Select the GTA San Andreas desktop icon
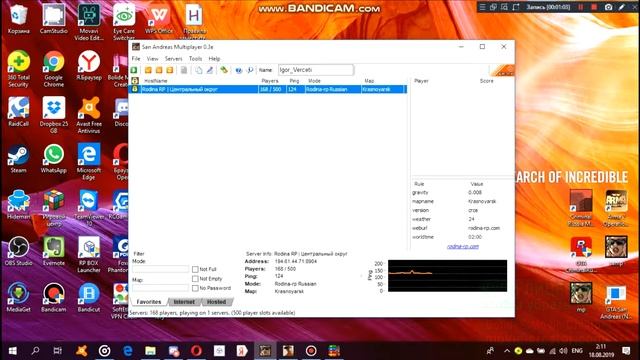Image resolution: width=640 pixels, height=360 pixels. pyautogui.click(x=616, y=302)
